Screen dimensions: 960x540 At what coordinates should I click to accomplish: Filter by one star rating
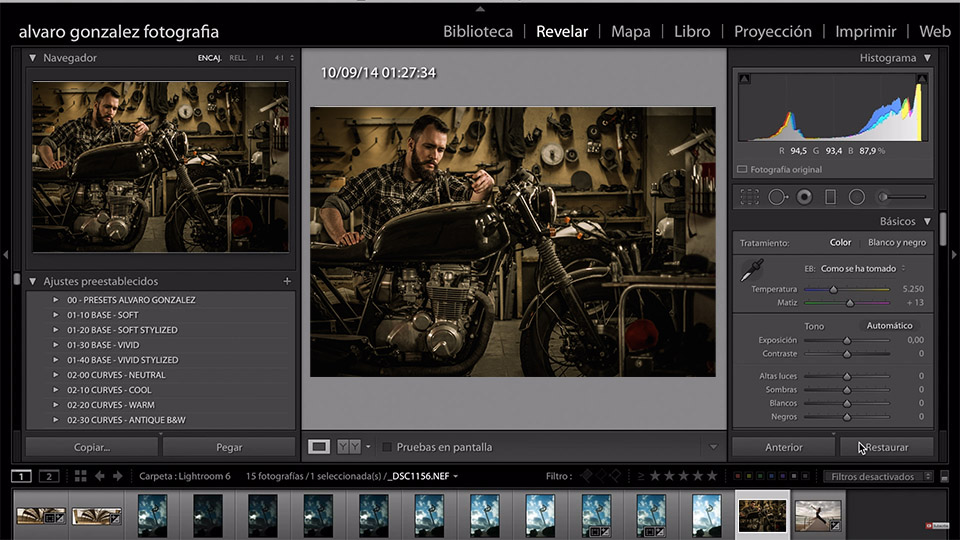655,476
